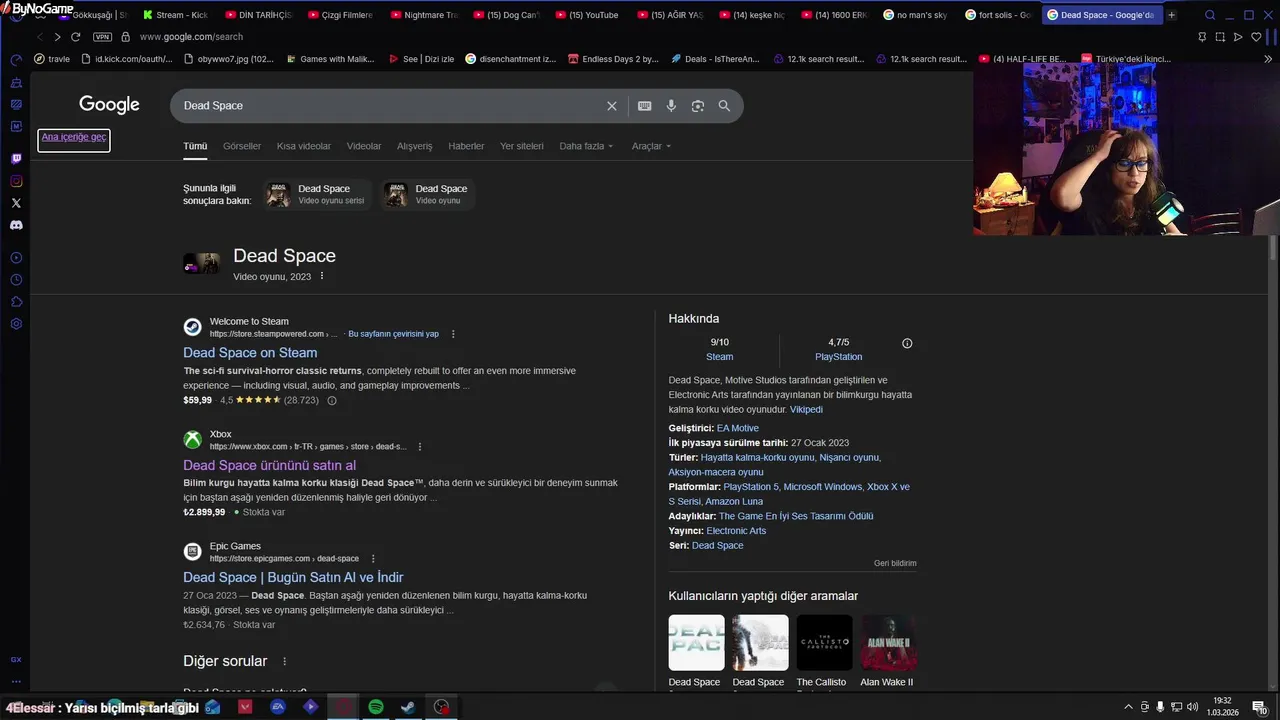This screenshot has width=1280, height=720.
Task: Show info icon beside Steam price rating
Action: 332,401
